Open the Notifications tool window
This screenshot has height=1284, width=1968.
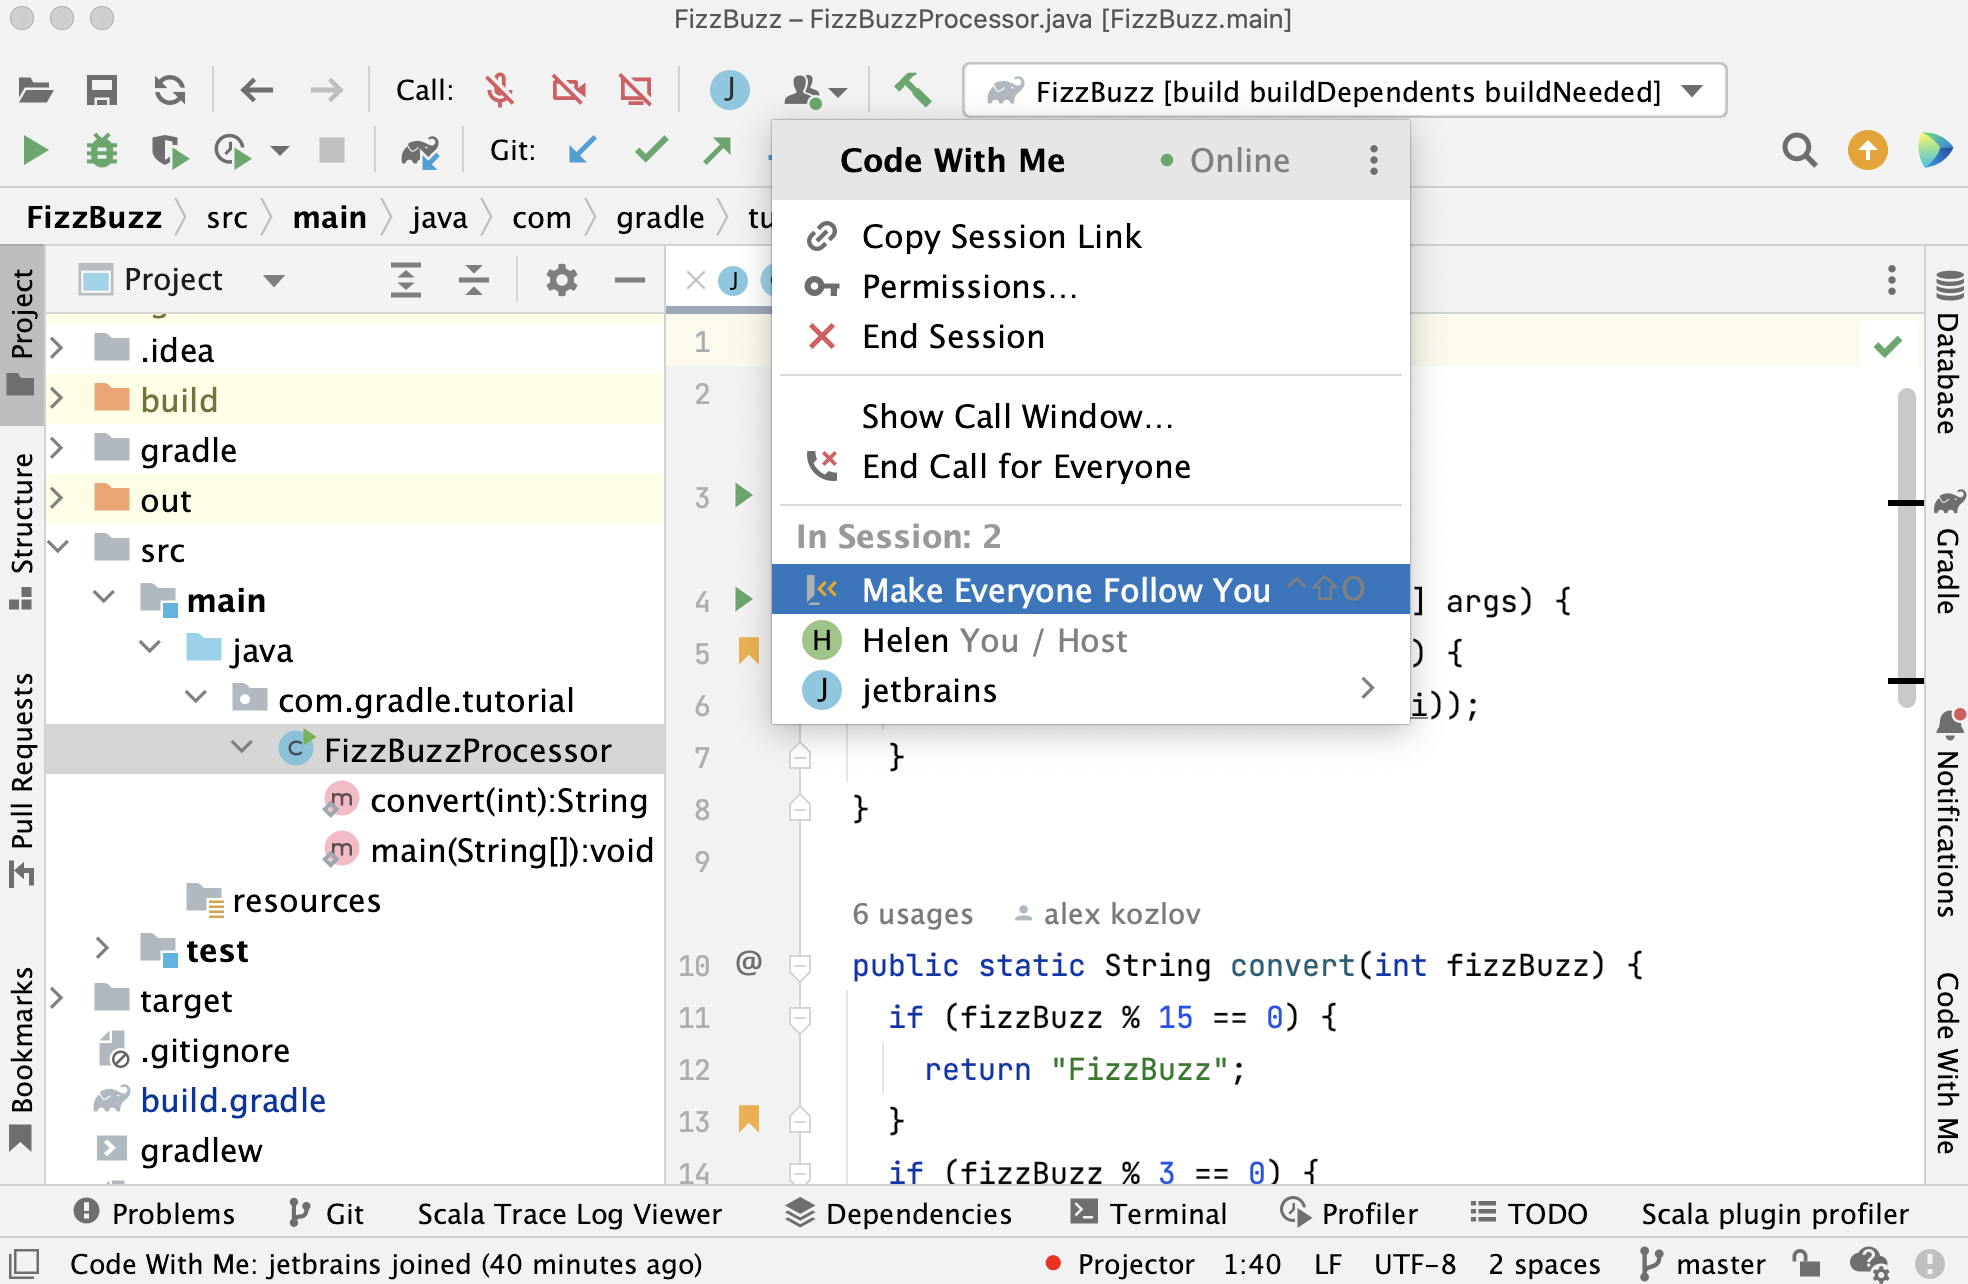pos(1947,813)
